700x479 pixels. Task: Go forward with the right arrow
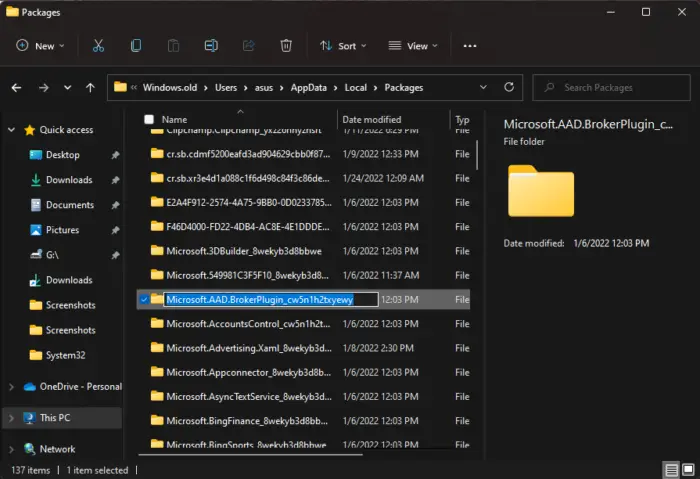click(x=43, y=87)
